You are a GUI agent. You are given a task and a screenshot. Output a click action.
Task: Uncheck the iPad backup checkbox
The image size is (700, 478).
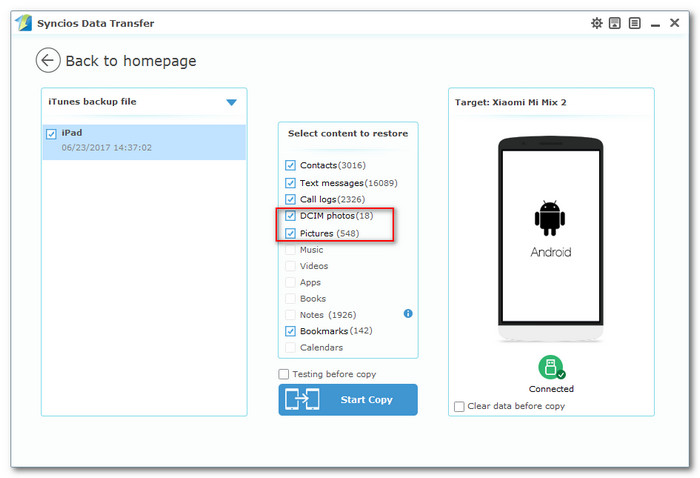coord(51,133)
